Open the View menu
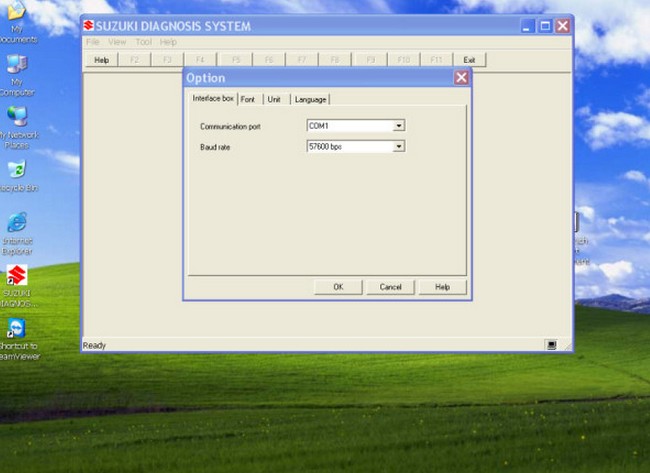This screenshot has width=650, height=473. pyautogui.click(x=117, y=42)
